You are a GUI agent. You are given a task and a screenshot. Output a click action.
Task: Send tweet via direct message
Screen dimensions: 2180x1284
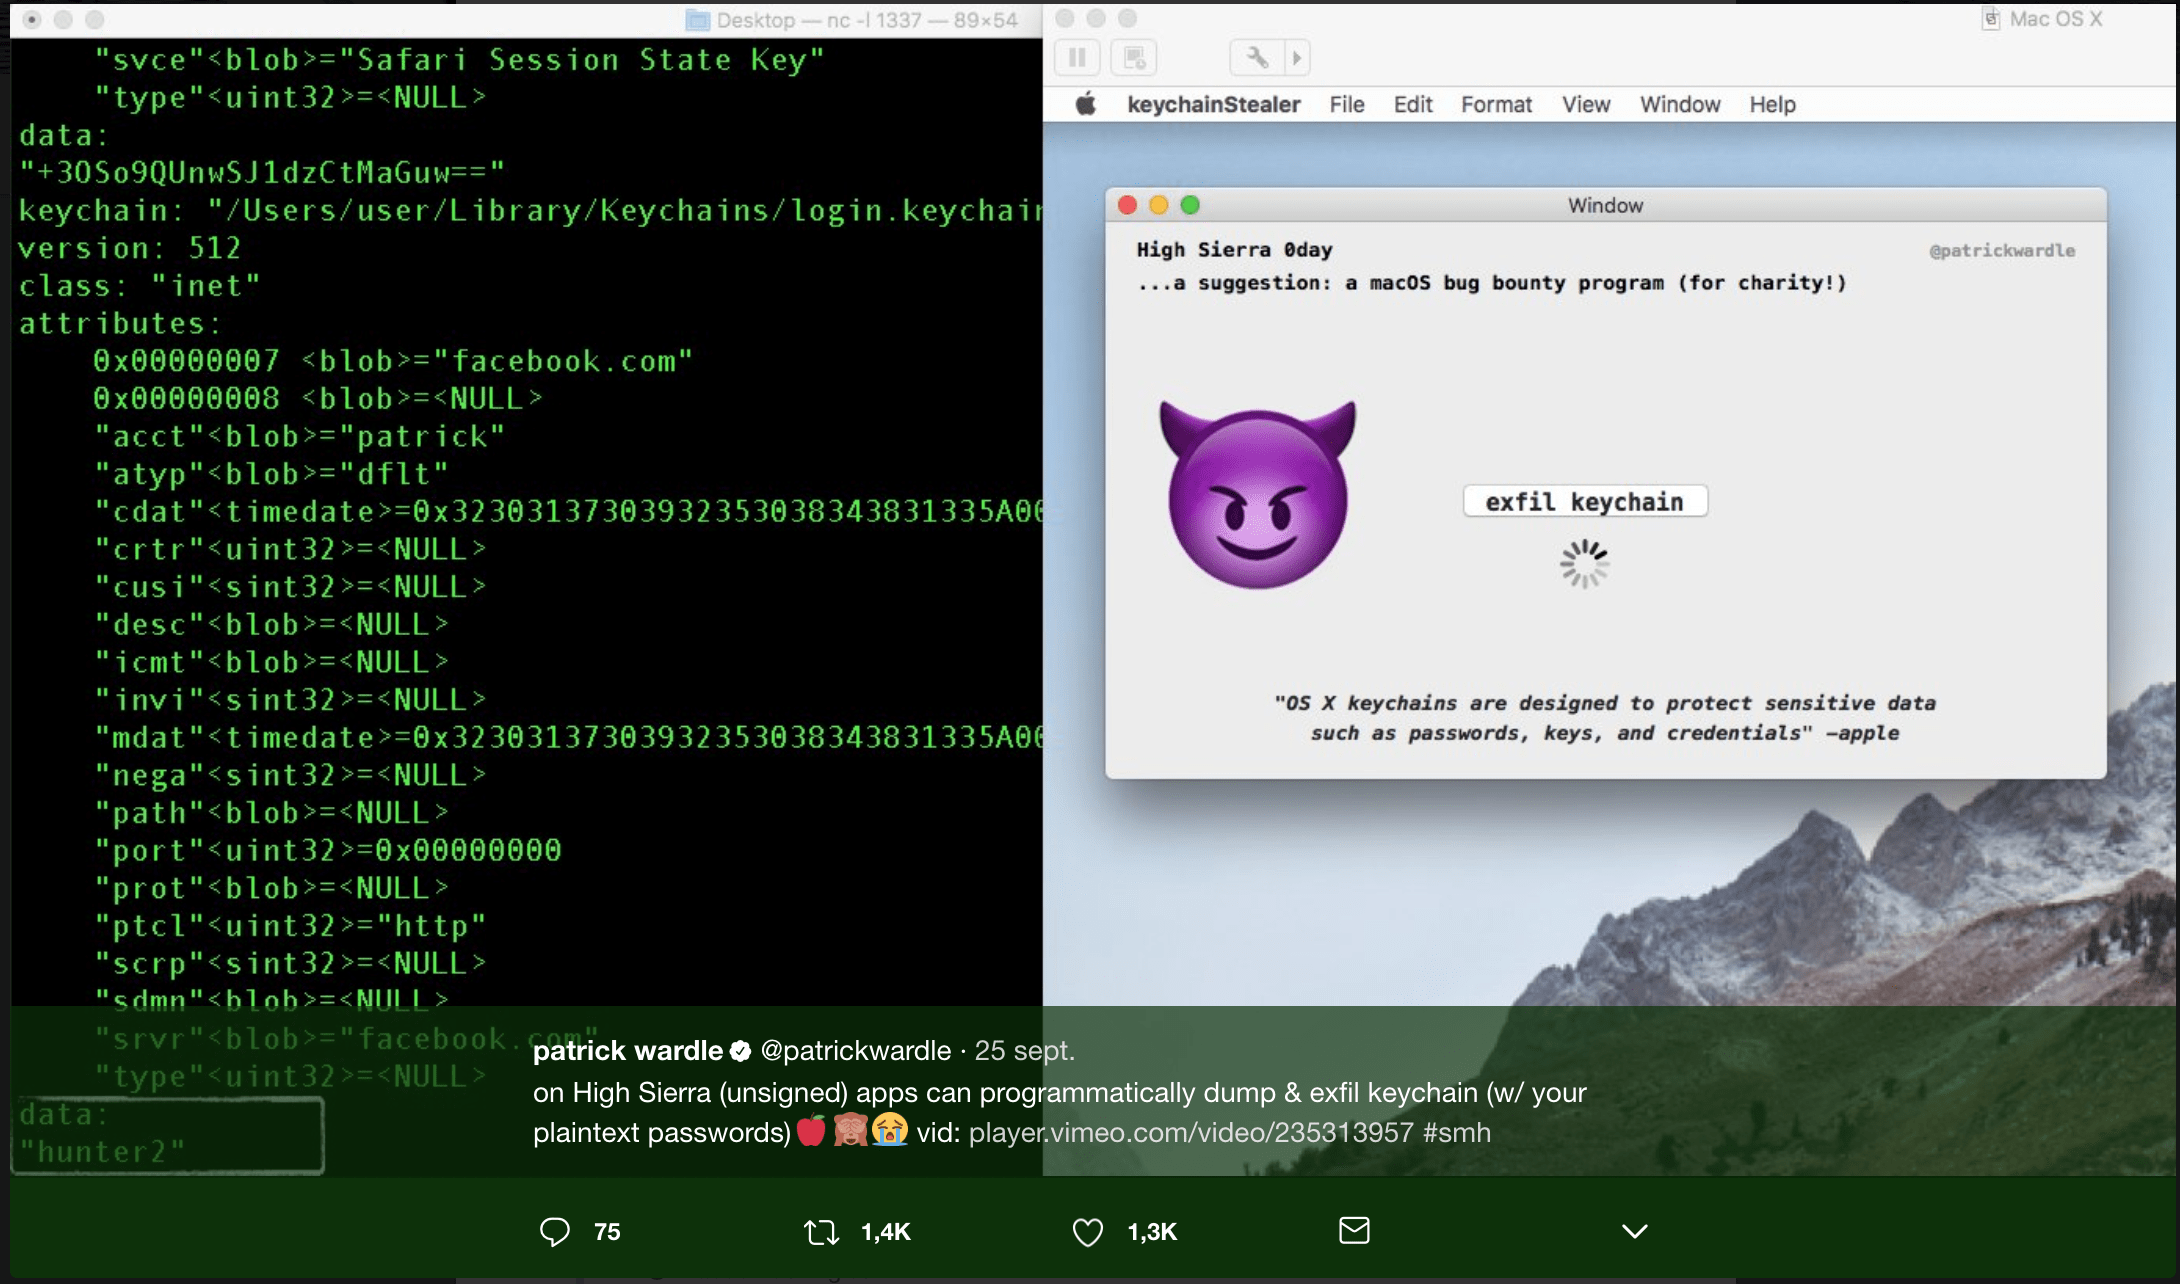(1354, 1230)
